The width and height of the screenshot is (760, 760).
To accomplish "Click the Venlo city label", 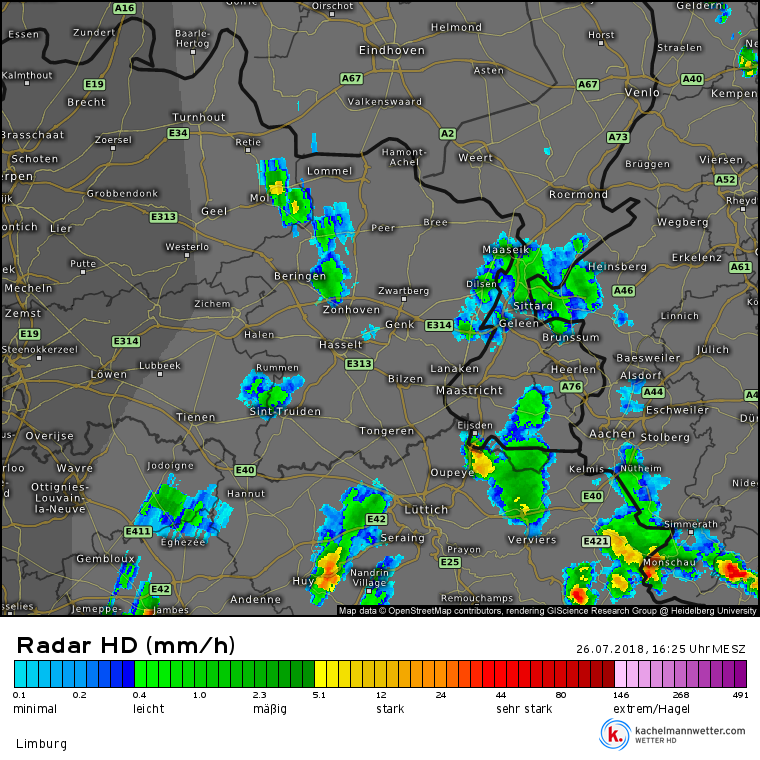I will click(x=642, y=92).
